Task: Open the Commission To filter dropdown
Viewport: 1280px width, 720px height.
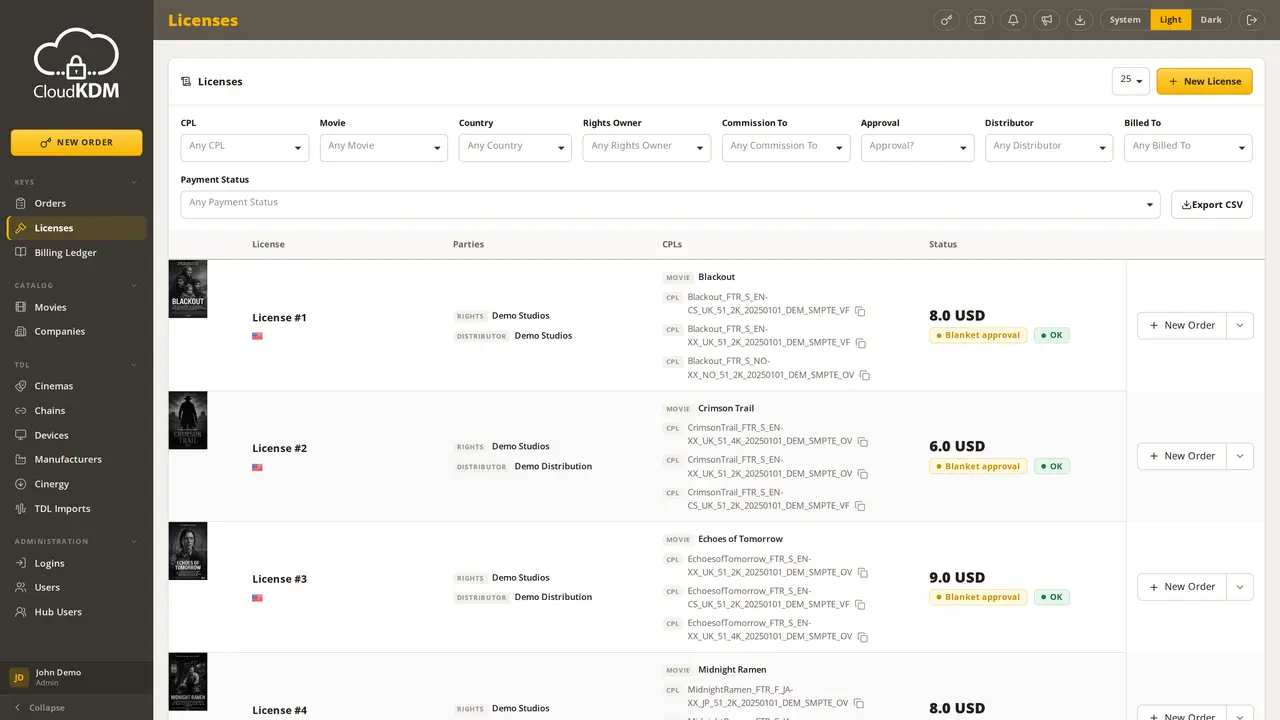Action: 786,147
